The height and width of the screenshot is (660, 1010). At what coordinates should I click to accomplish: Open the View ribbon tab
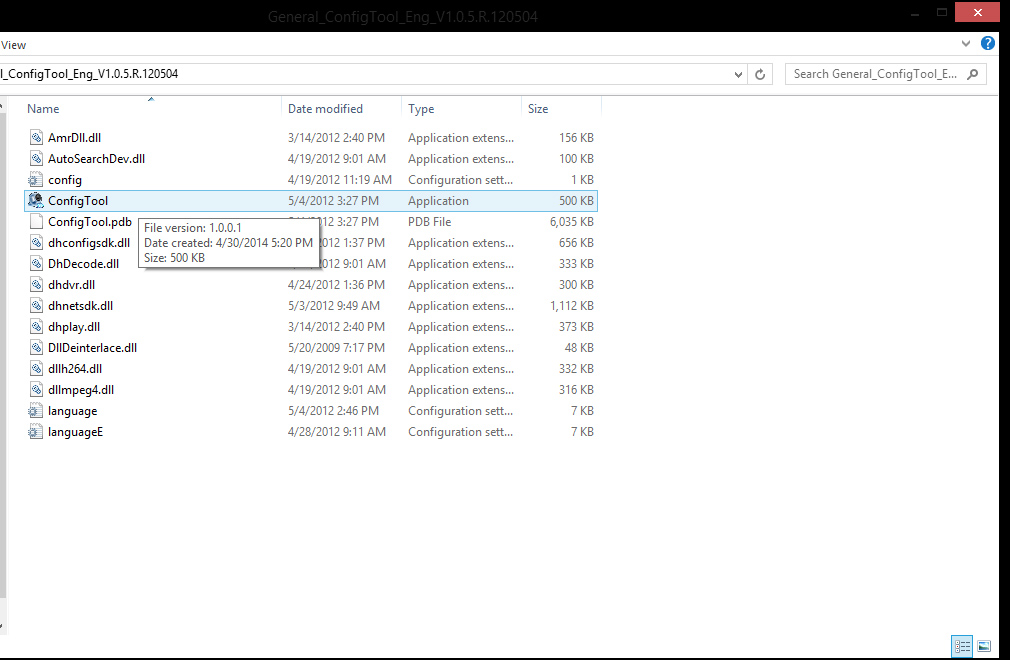click(13, 45)
